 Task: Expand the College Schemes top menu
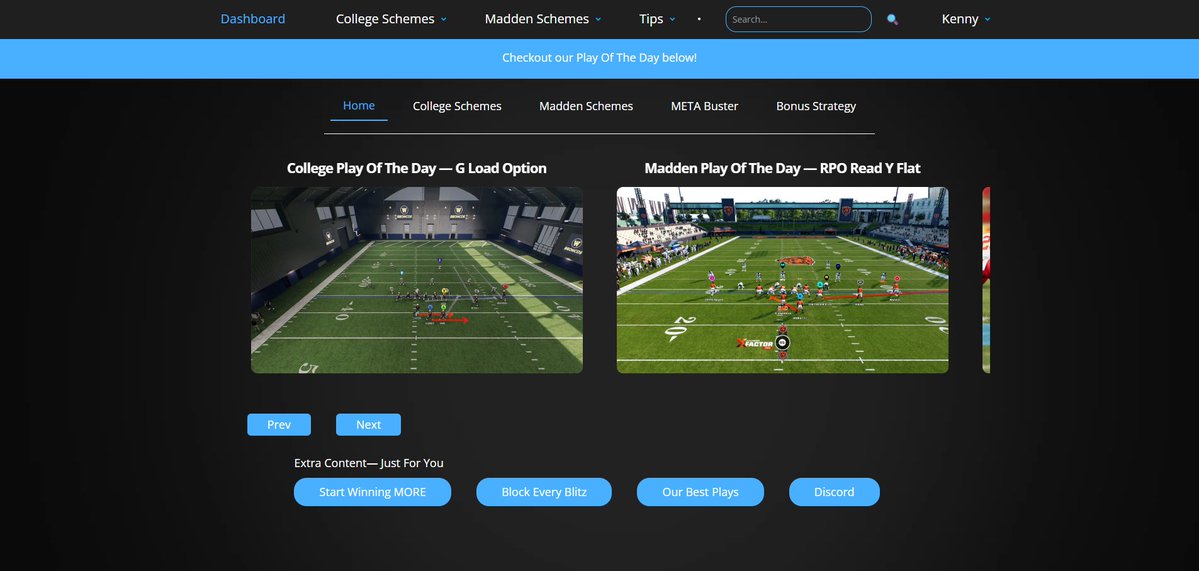coord(392,19)
